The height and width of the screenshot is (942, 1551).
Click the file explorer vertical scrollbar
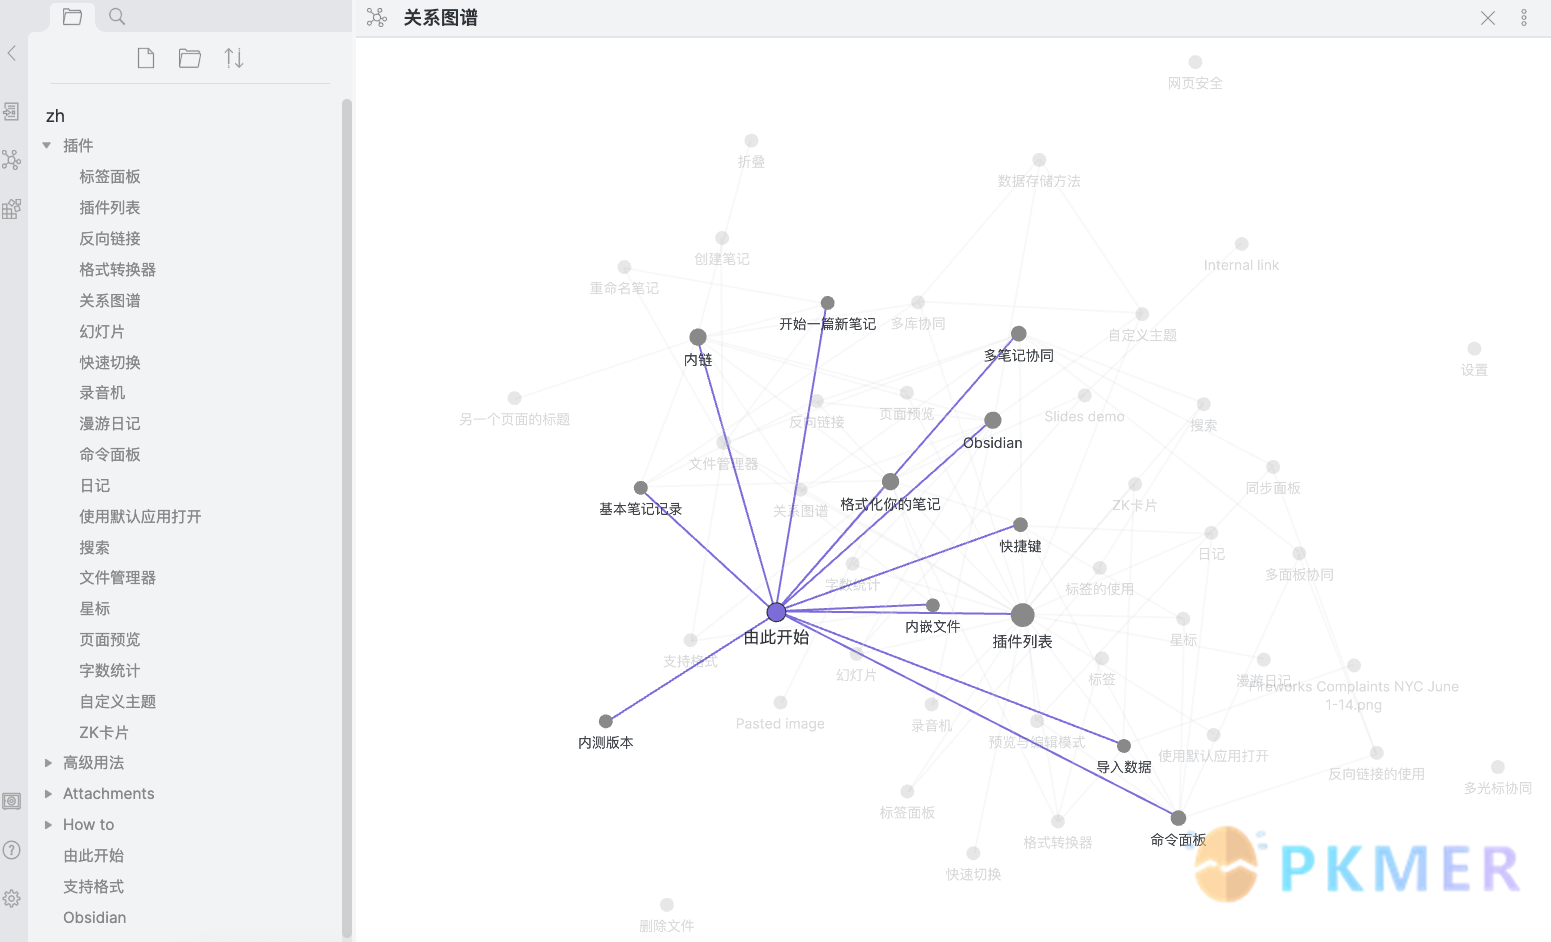point(347,500)
